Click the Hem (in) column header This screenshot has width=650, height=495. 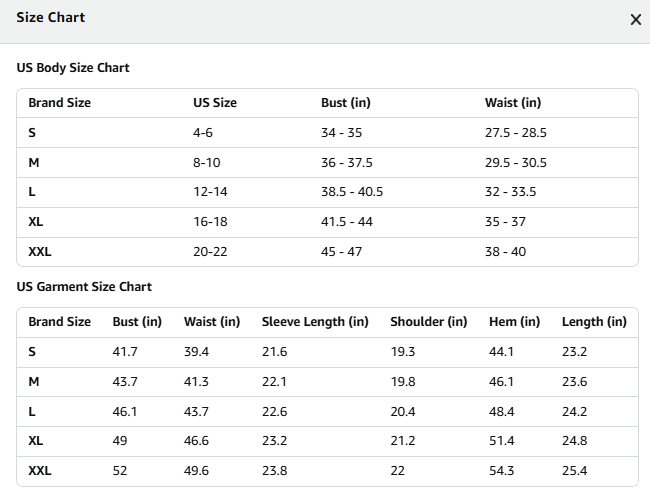[x=514, y=322]
